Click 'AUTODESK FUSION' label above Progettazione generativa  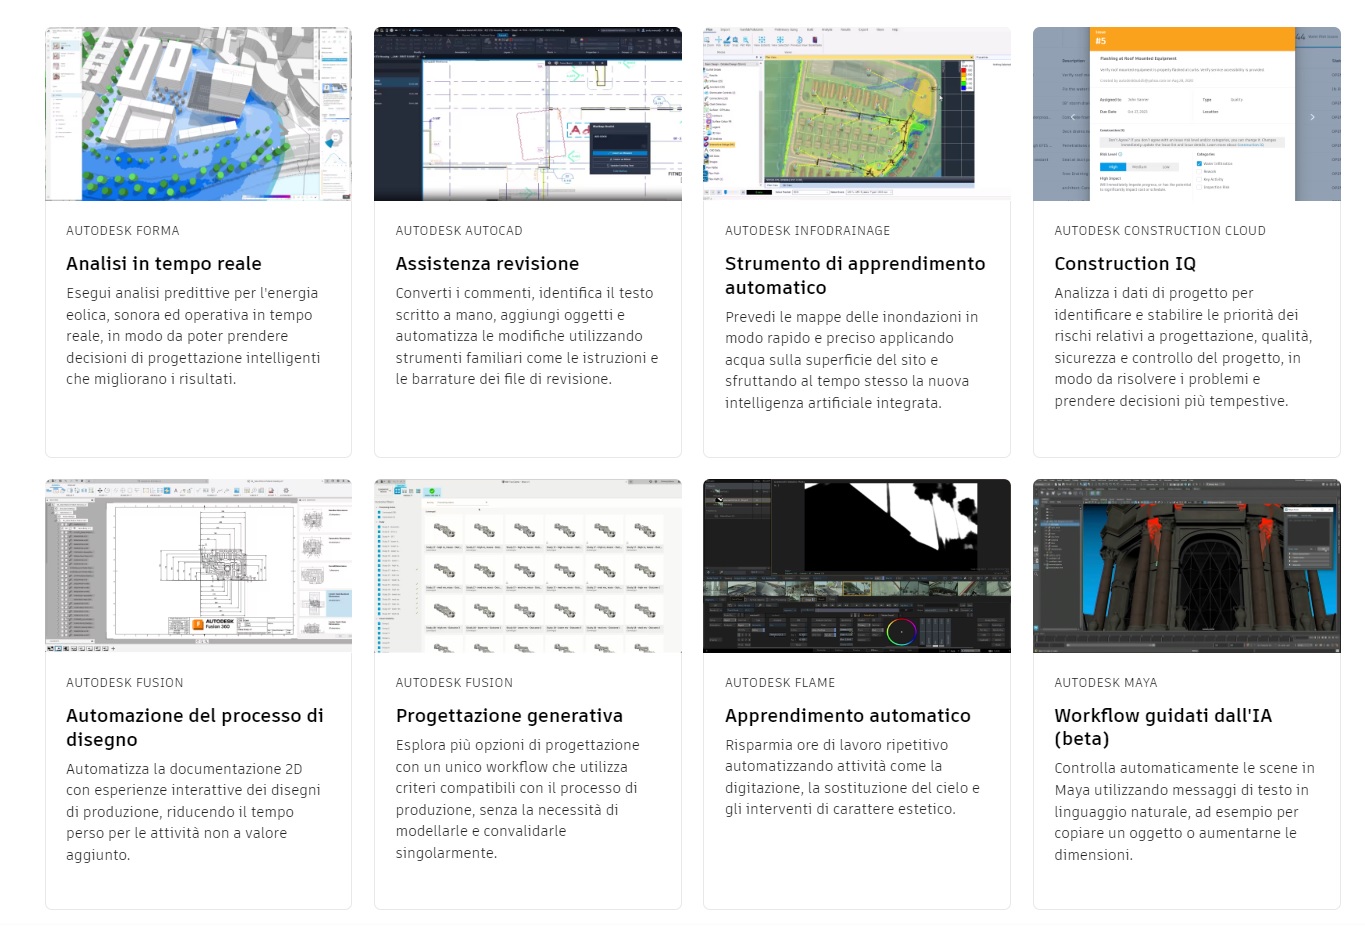(x=454, y=683)
